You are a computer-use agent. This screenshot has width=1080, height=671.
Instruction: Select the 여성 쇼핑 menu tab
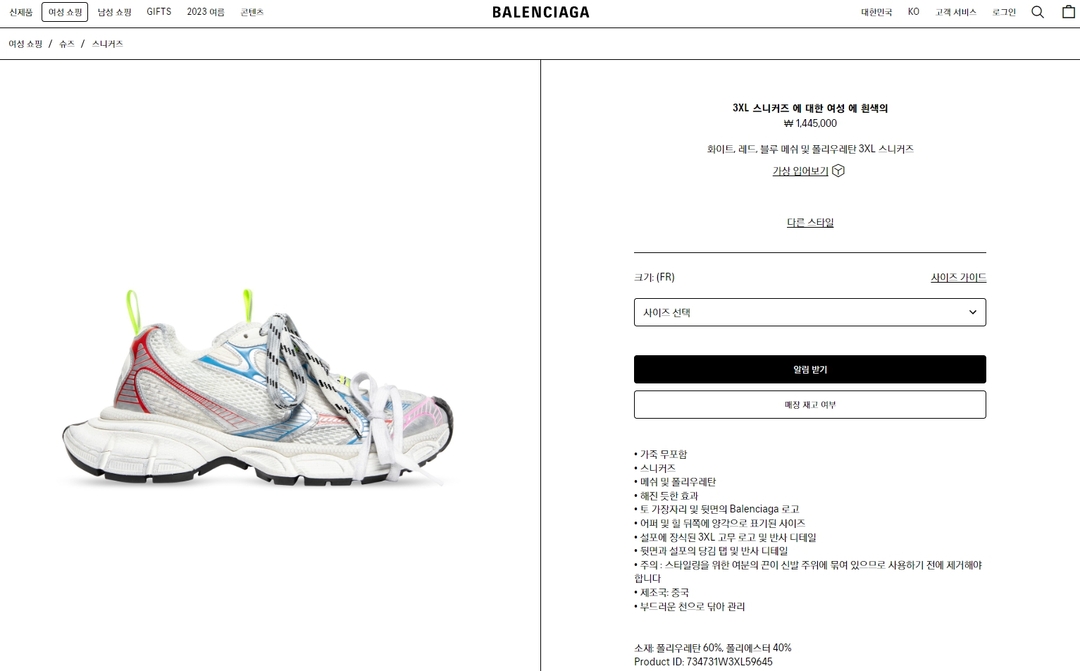65,12
